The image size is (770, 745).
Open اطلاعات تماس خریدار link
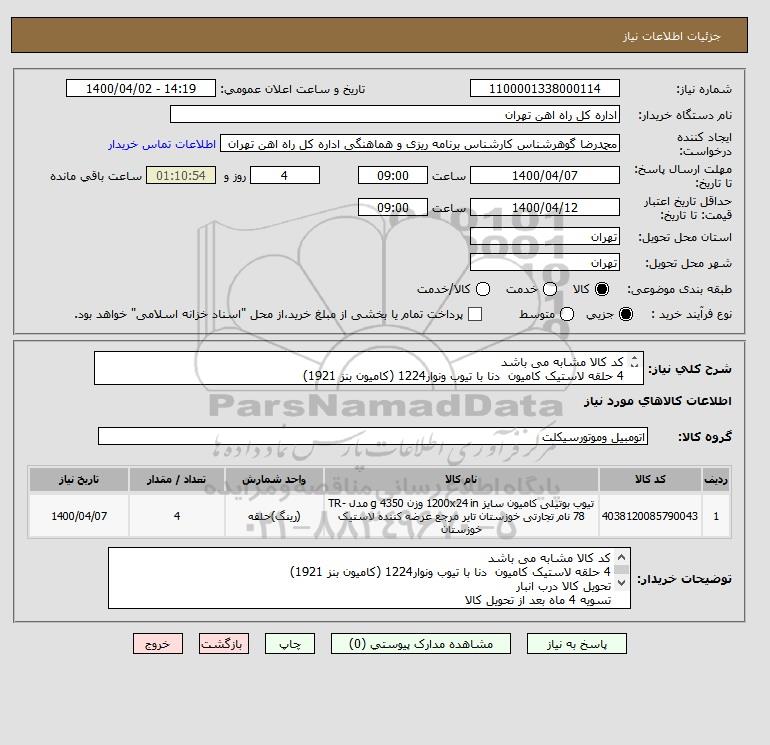click(162, 144)
